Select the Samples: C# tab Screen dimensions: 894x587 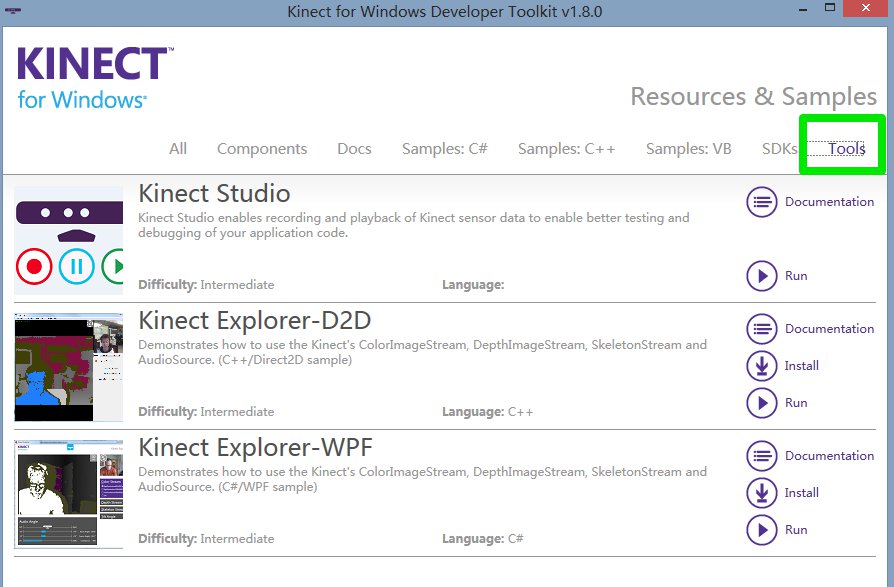click(x=445, y=149)
